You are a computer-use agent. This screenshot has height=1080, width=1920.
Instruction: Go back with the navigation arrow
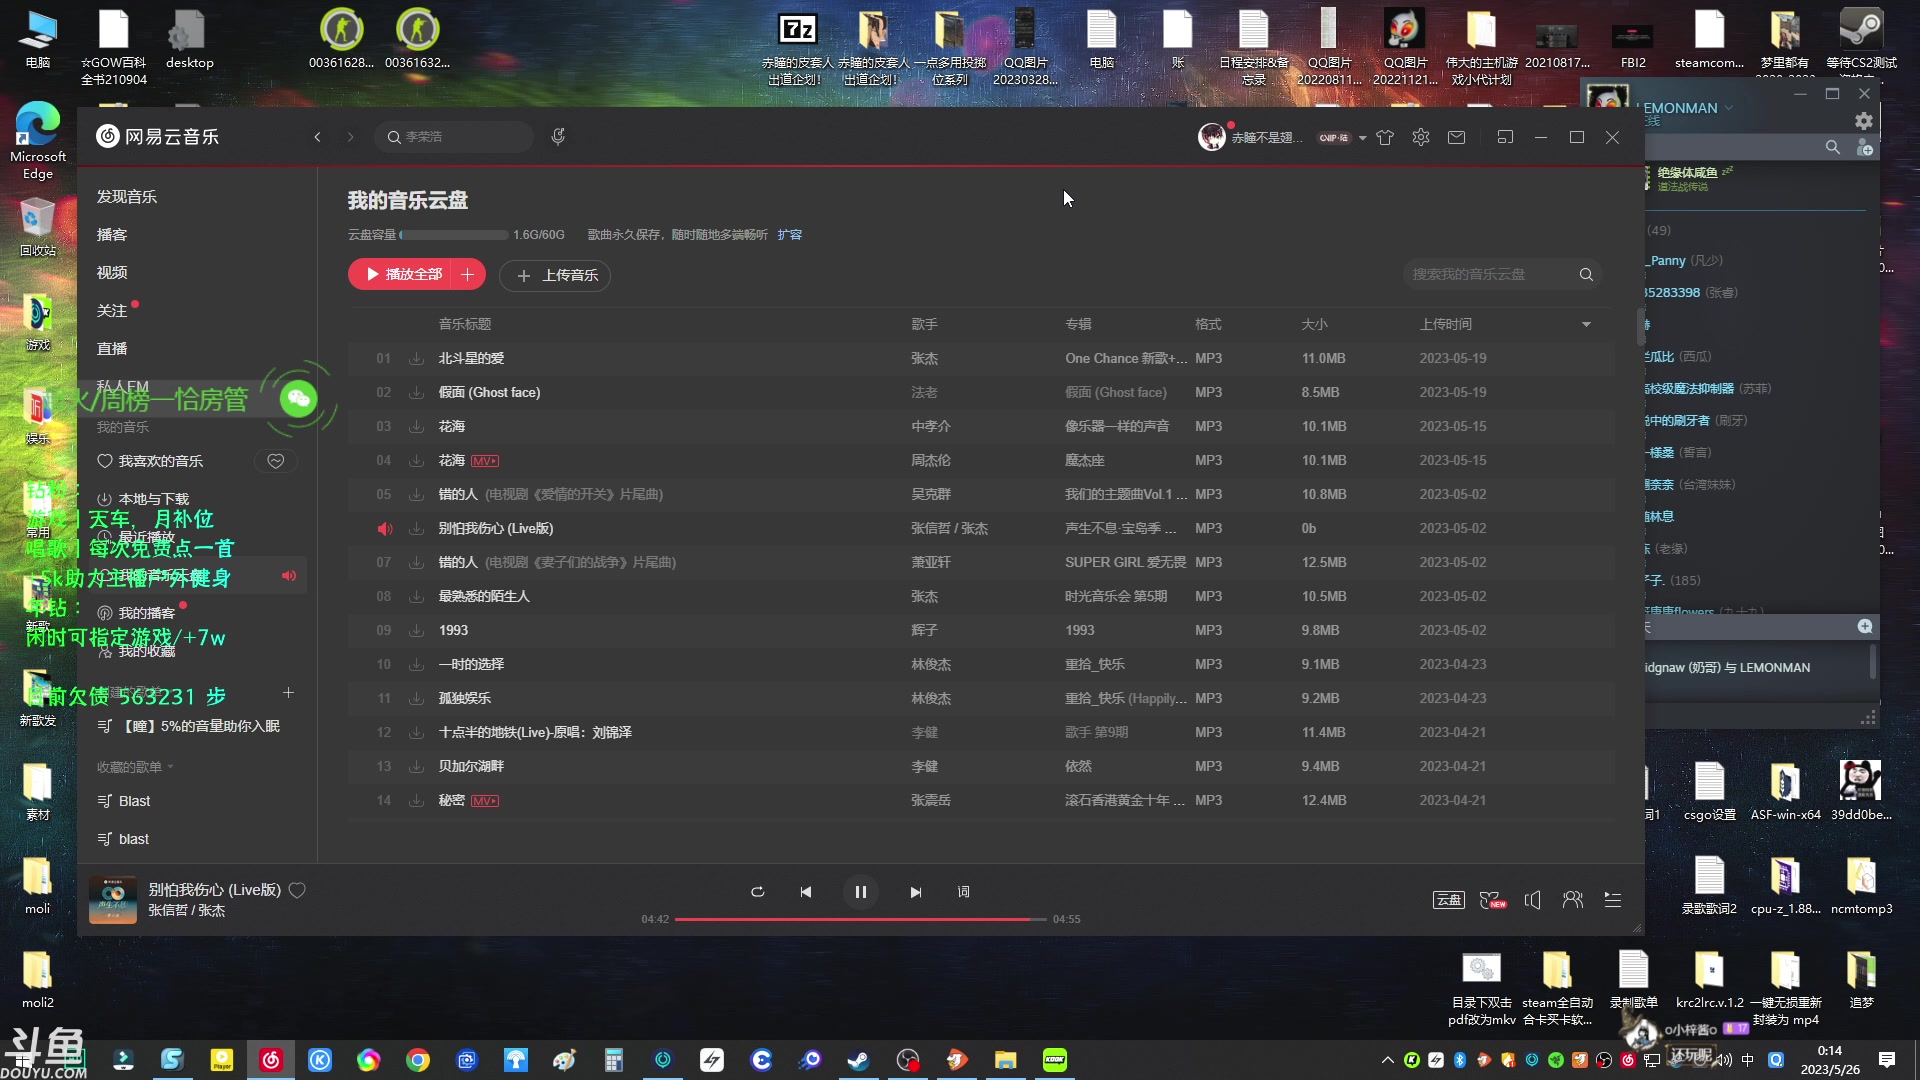(x=317, y=137)
